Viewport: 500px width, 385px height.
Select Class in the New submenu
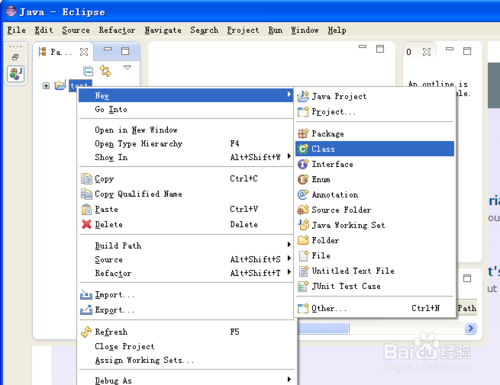pyautogui.click(x=375, y=149)
